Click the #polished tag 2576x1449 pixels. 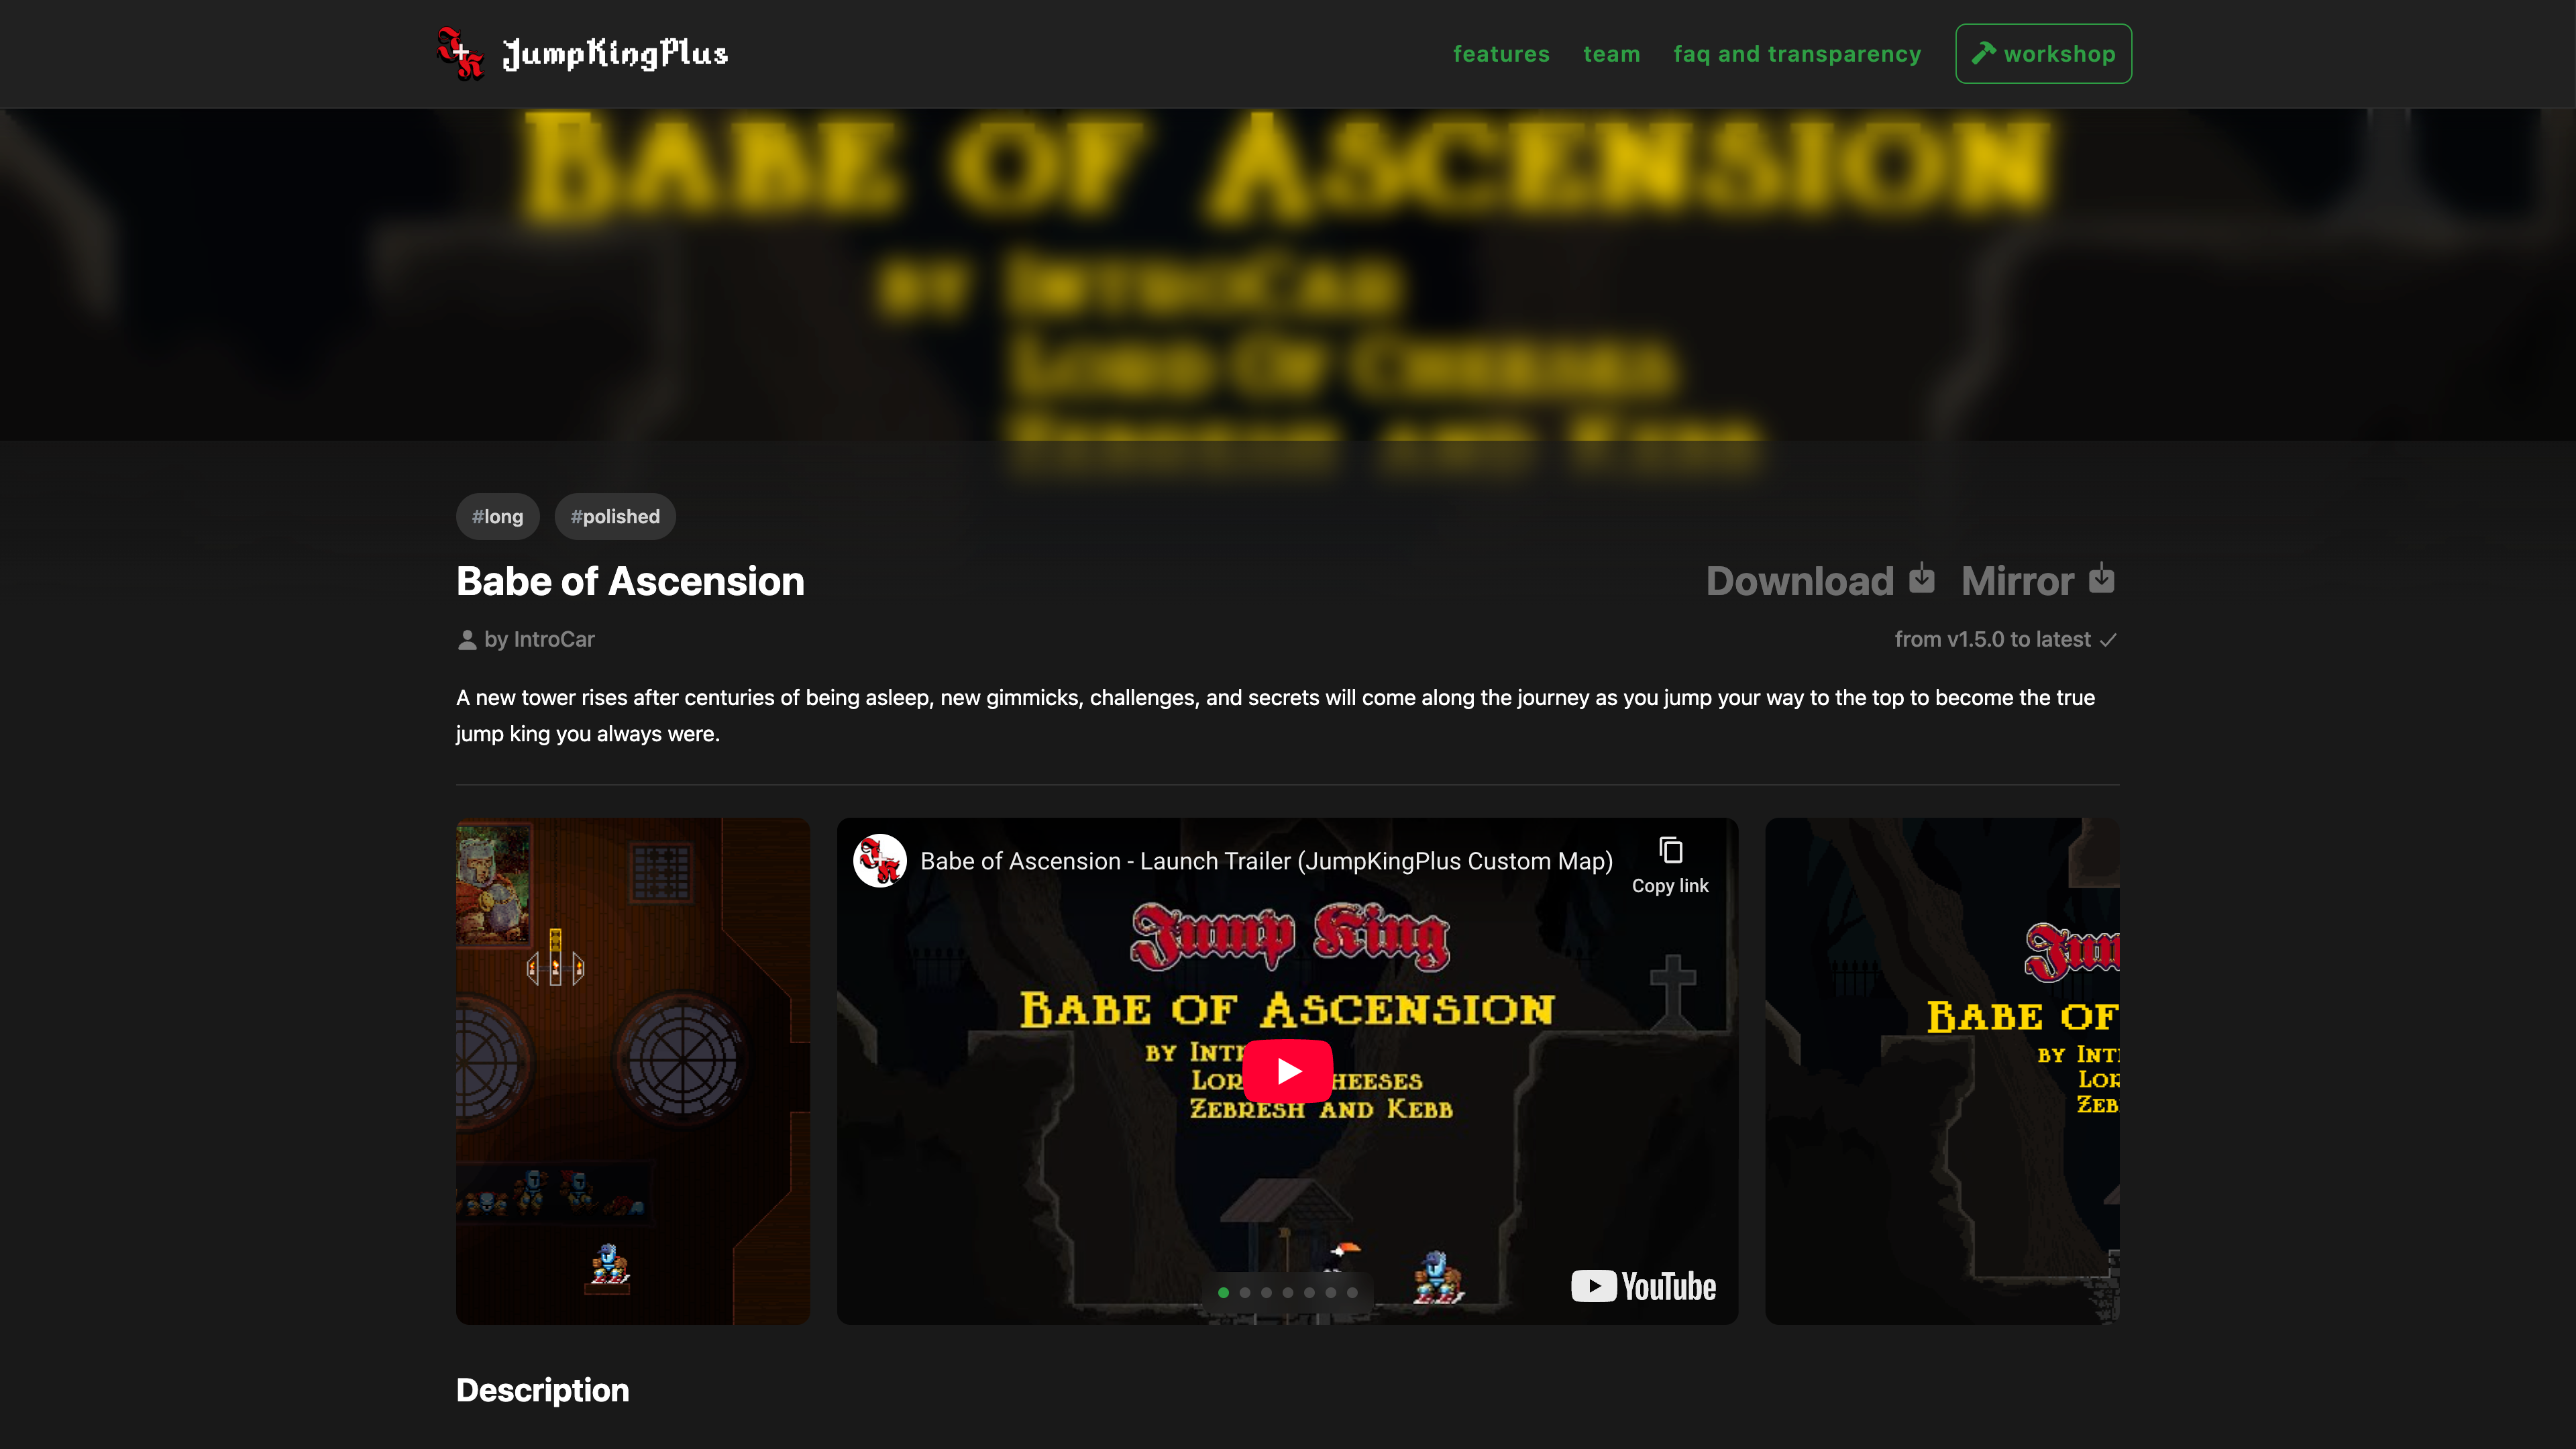pyautogui.click(x=615, y=517)
